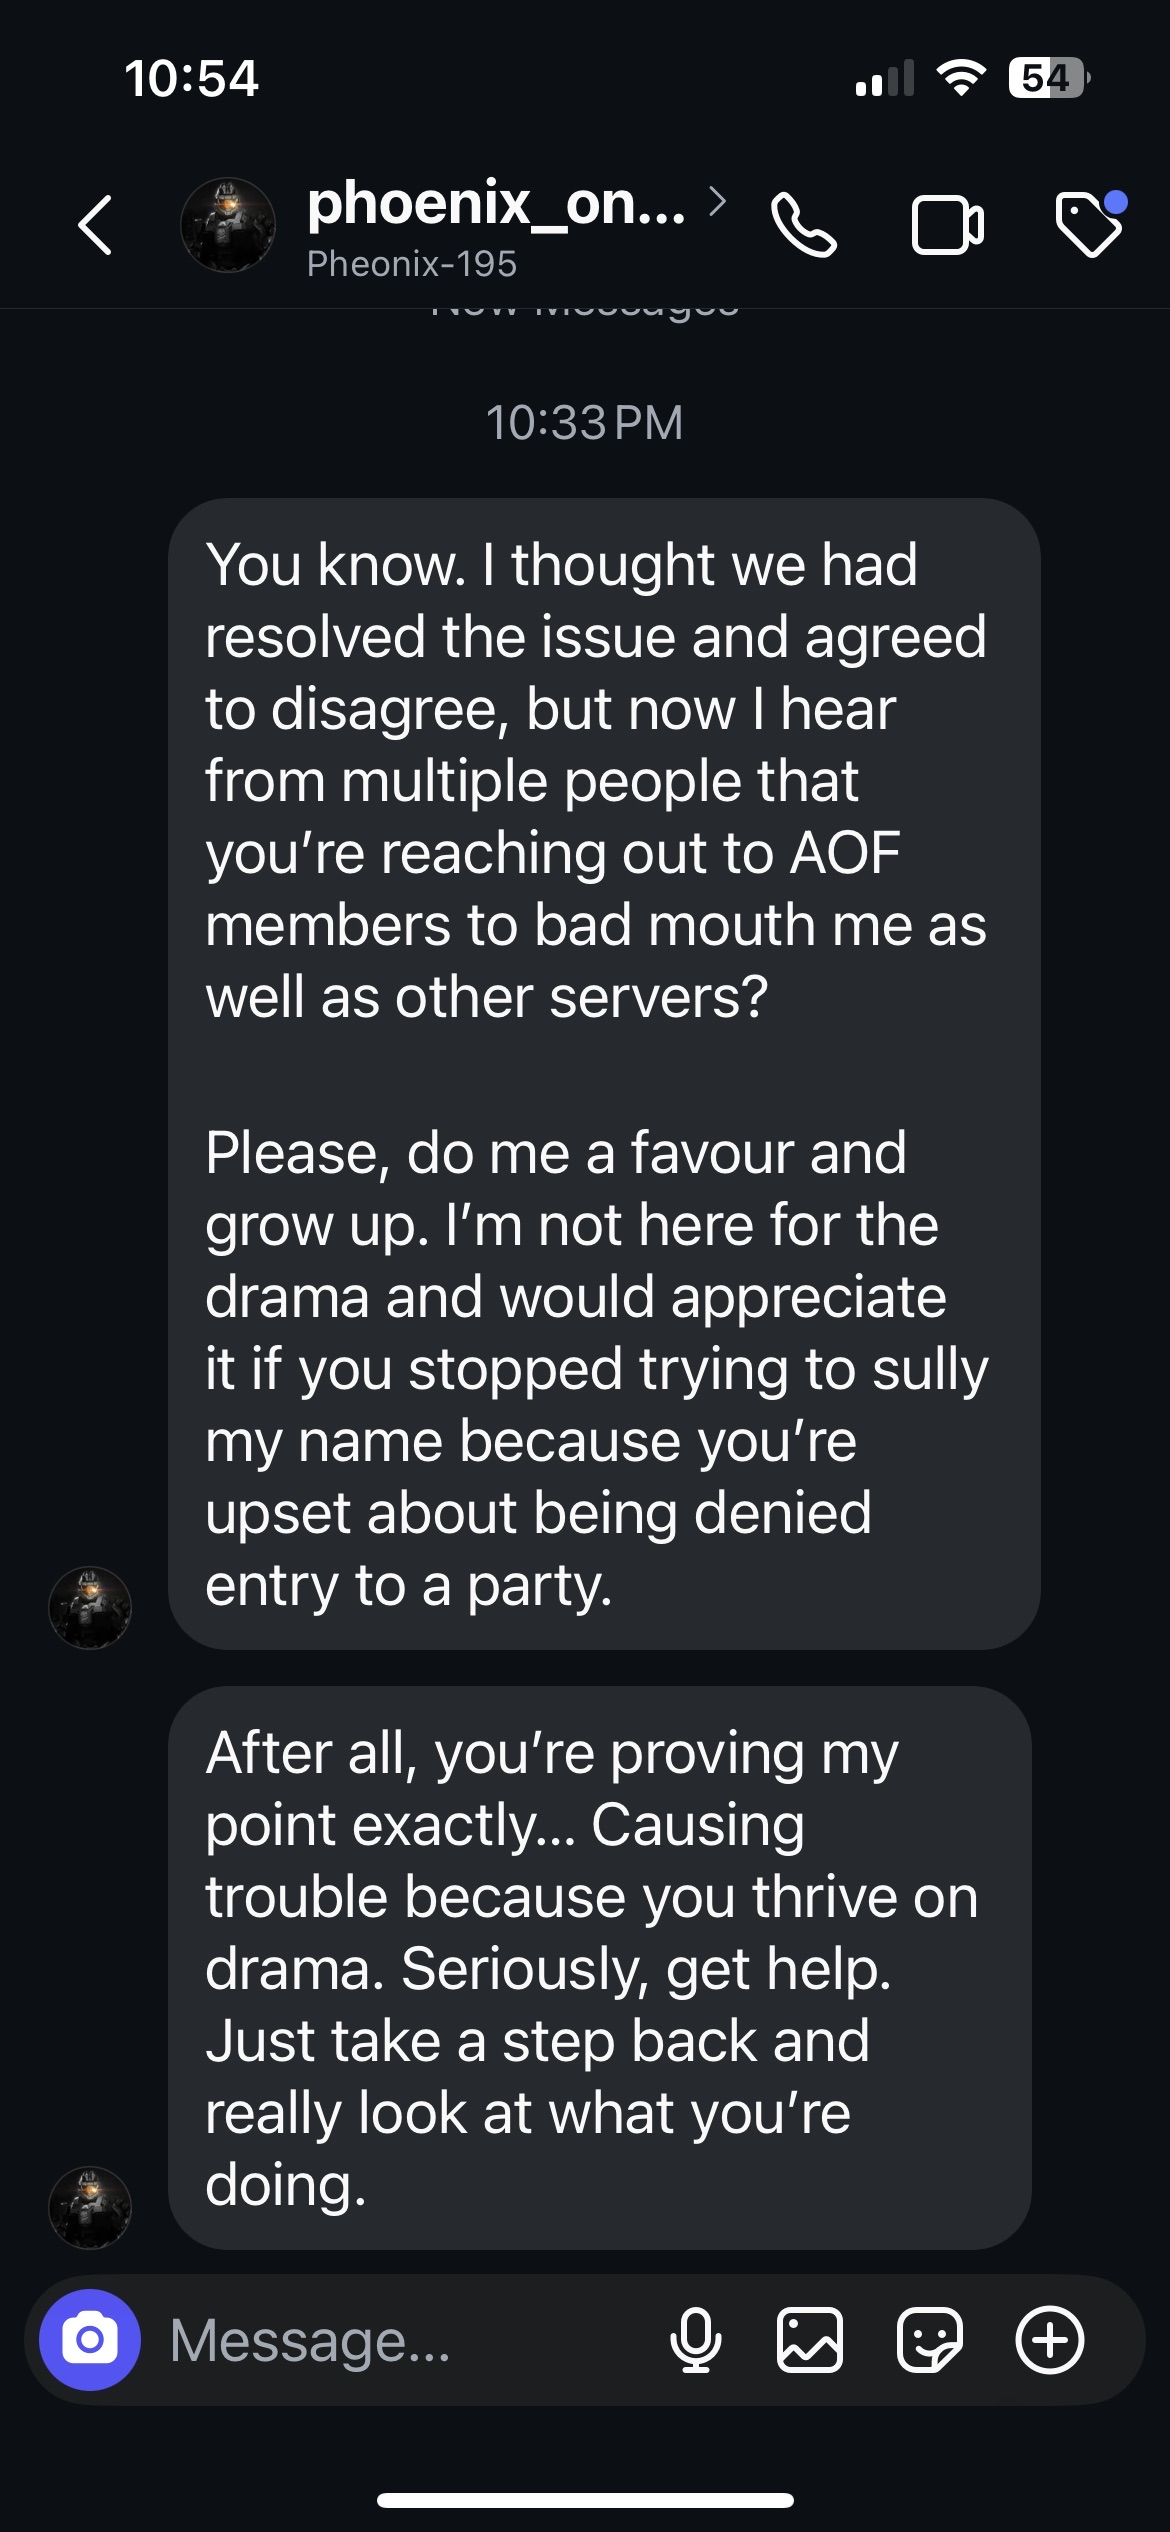Tap the 10:33 PM timestamp
This screenshot has height=2532, width=1170.
tap(585, 422)
